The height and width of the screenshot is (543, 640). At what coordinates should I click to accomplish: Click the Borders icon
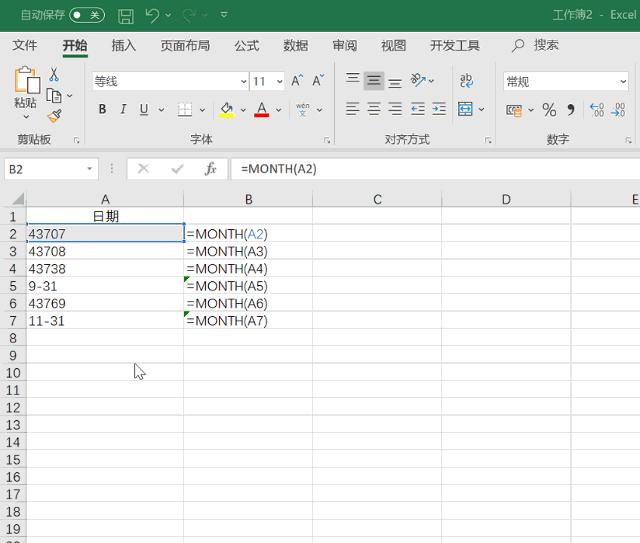pos(184,109)
